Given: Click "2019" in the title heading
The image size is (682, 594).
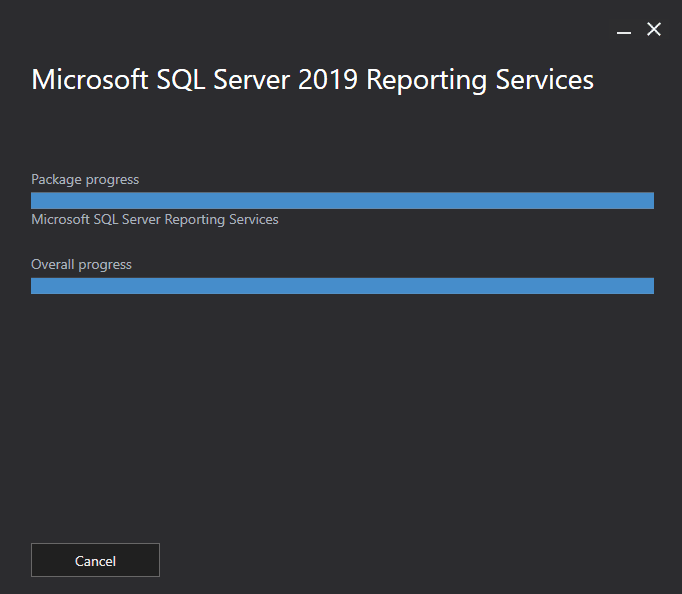Looking at the screenshot, I should point(327,80).
